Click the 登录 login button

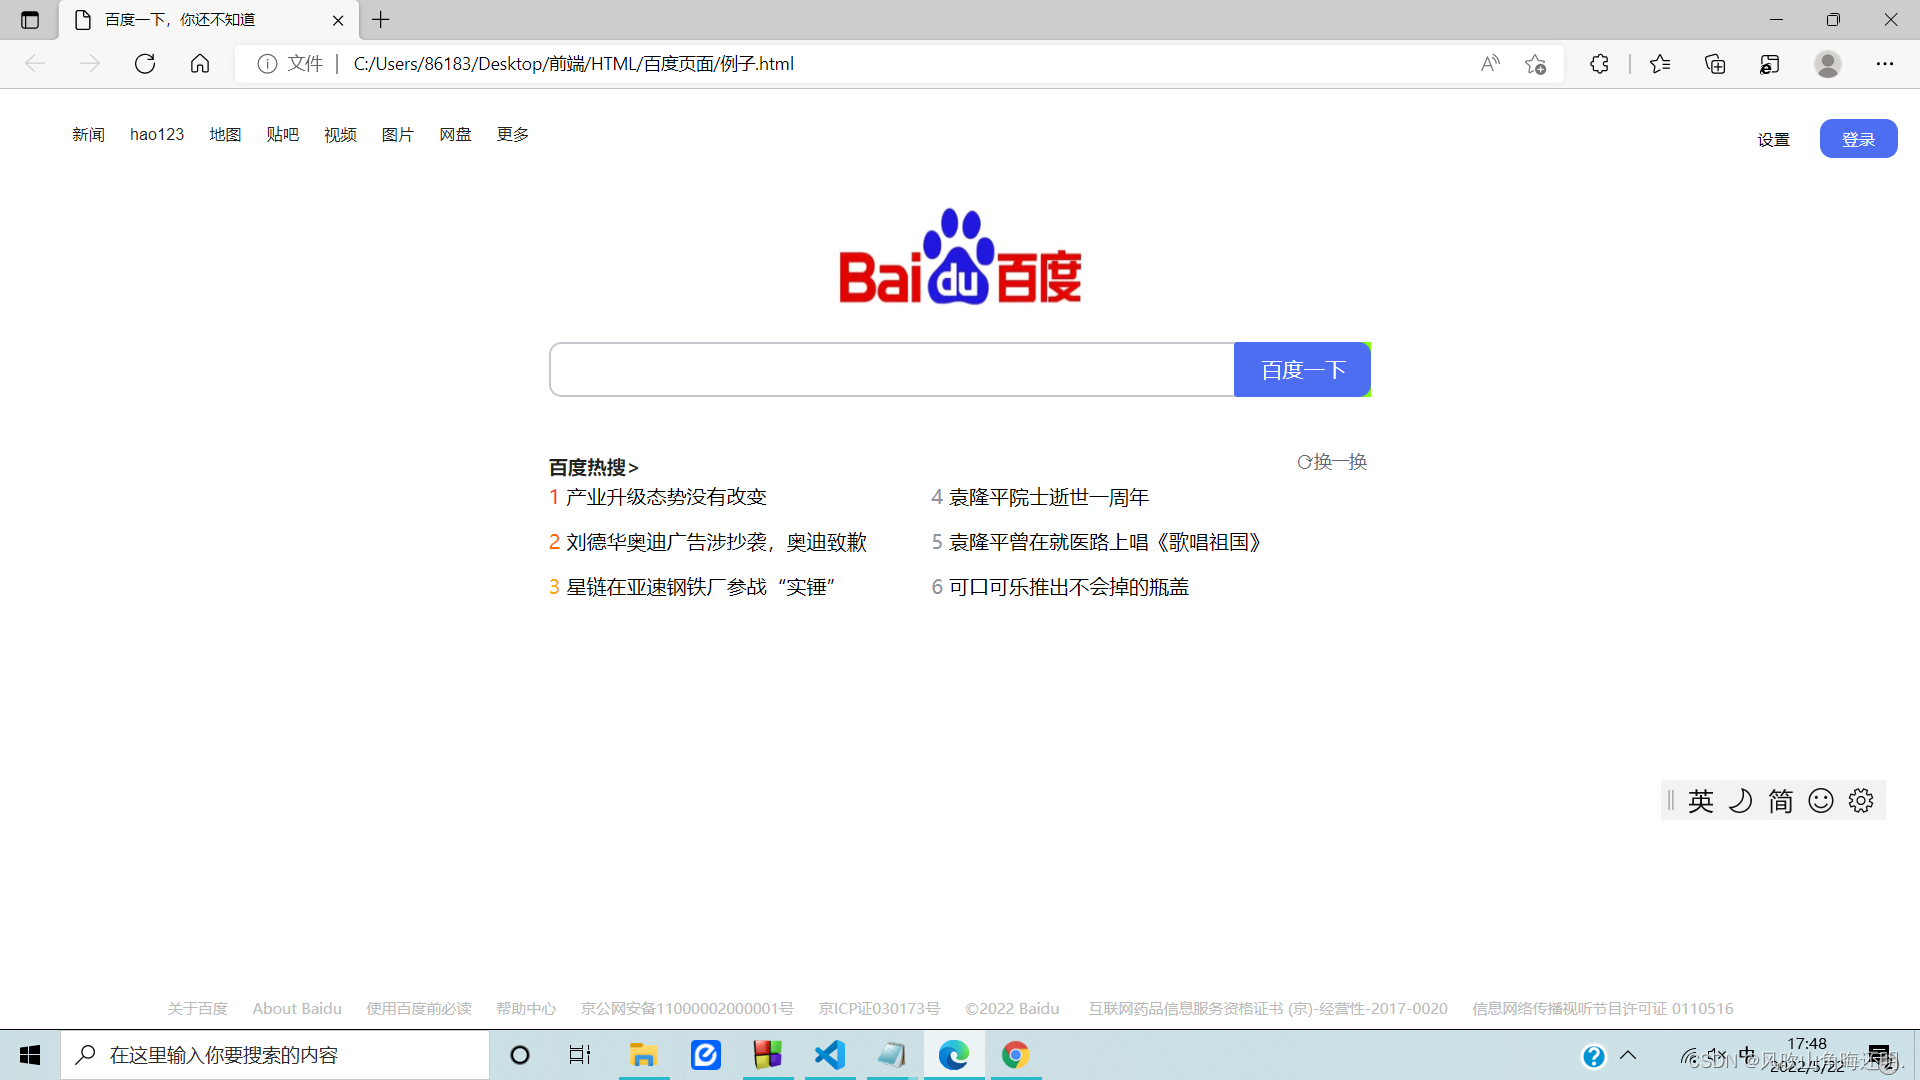coord(1858,139)
